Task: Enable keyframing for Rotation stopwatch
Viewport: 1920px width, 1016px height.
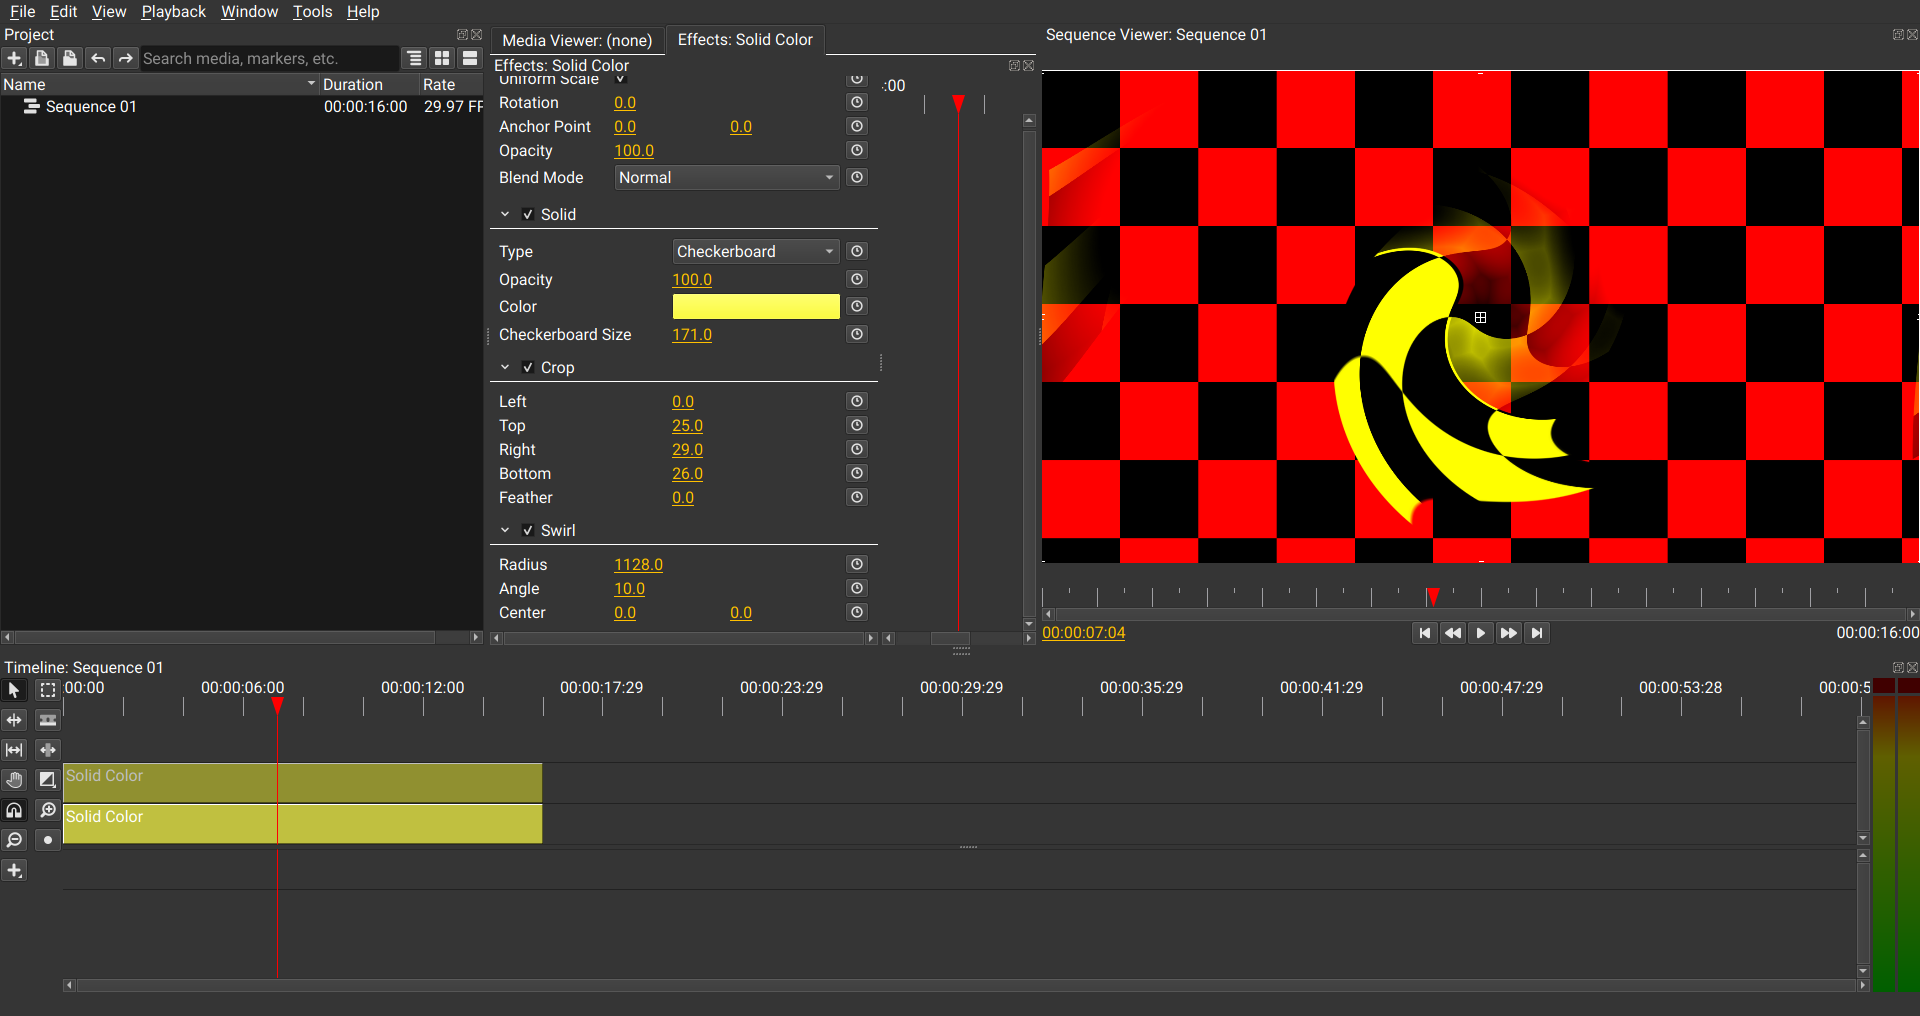Action: pos(857,102)
